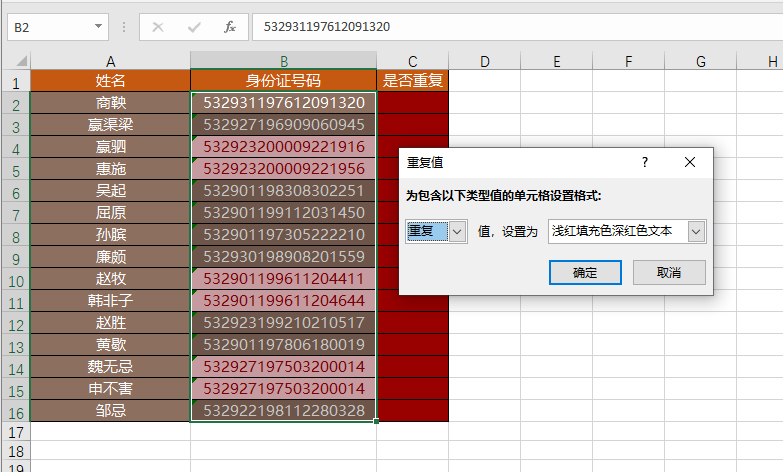Screen dimensions: 783x472
Task: Select row 1 header
Action: coord(16,81)
